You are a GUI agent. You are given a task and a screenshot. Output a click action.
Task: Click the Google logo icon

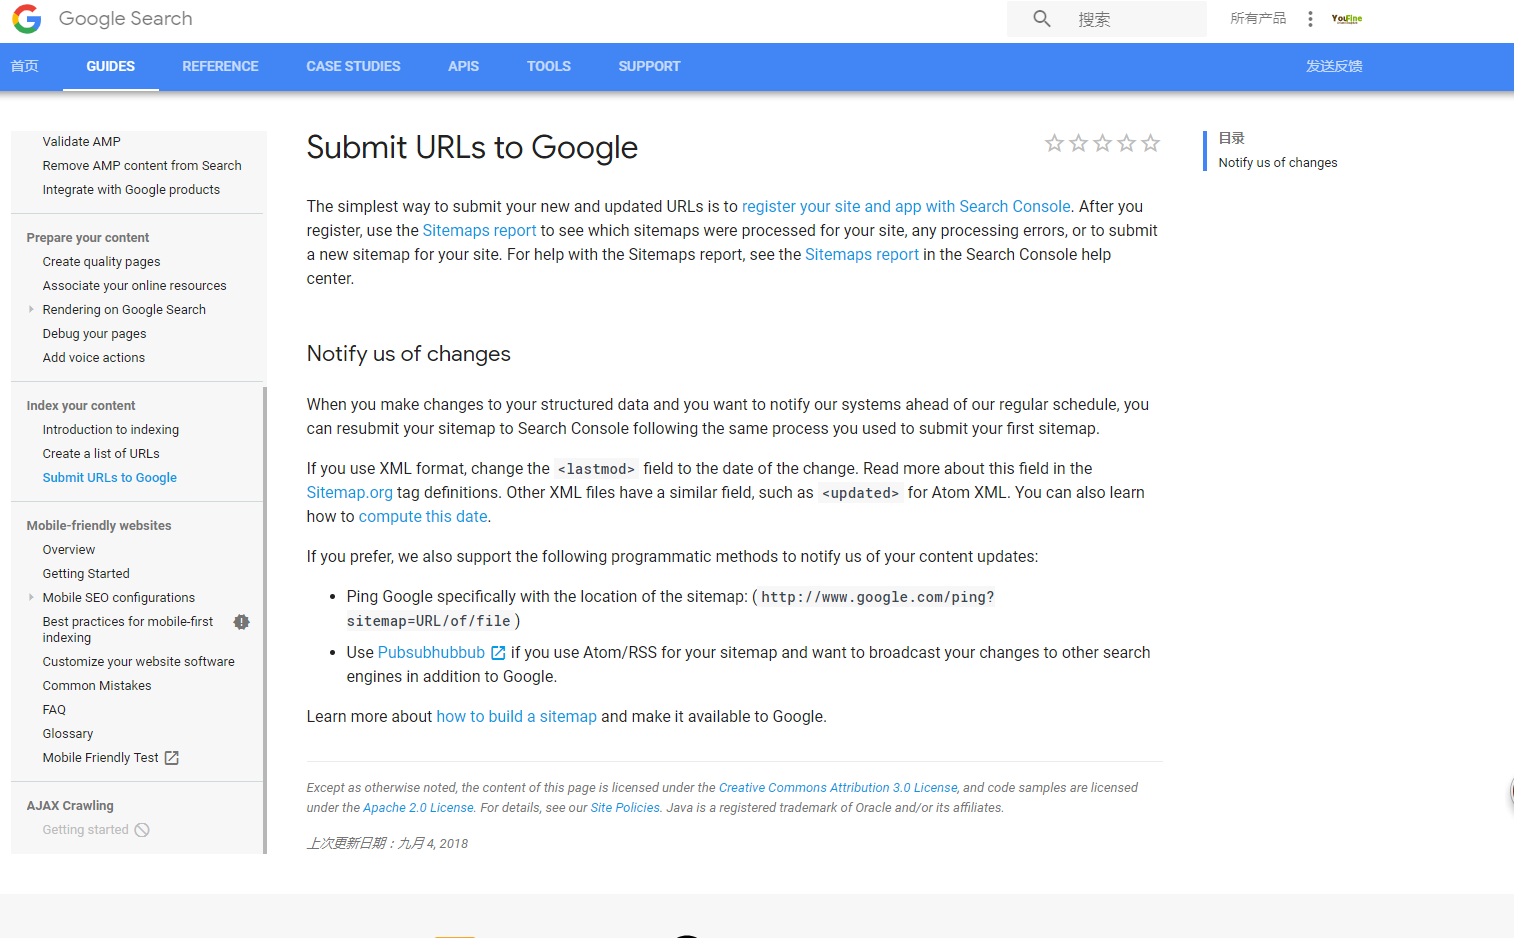(27, 19)
